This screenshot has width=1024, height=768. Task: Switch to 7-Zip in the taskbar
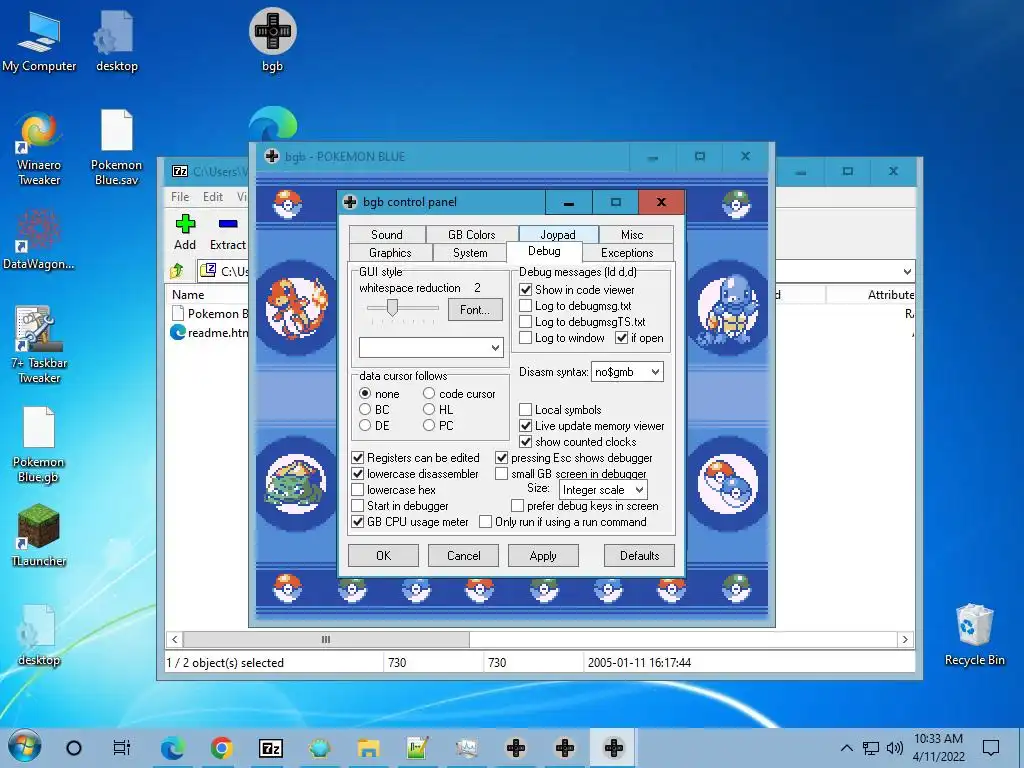pyautogui.click(x=270, y=748)
